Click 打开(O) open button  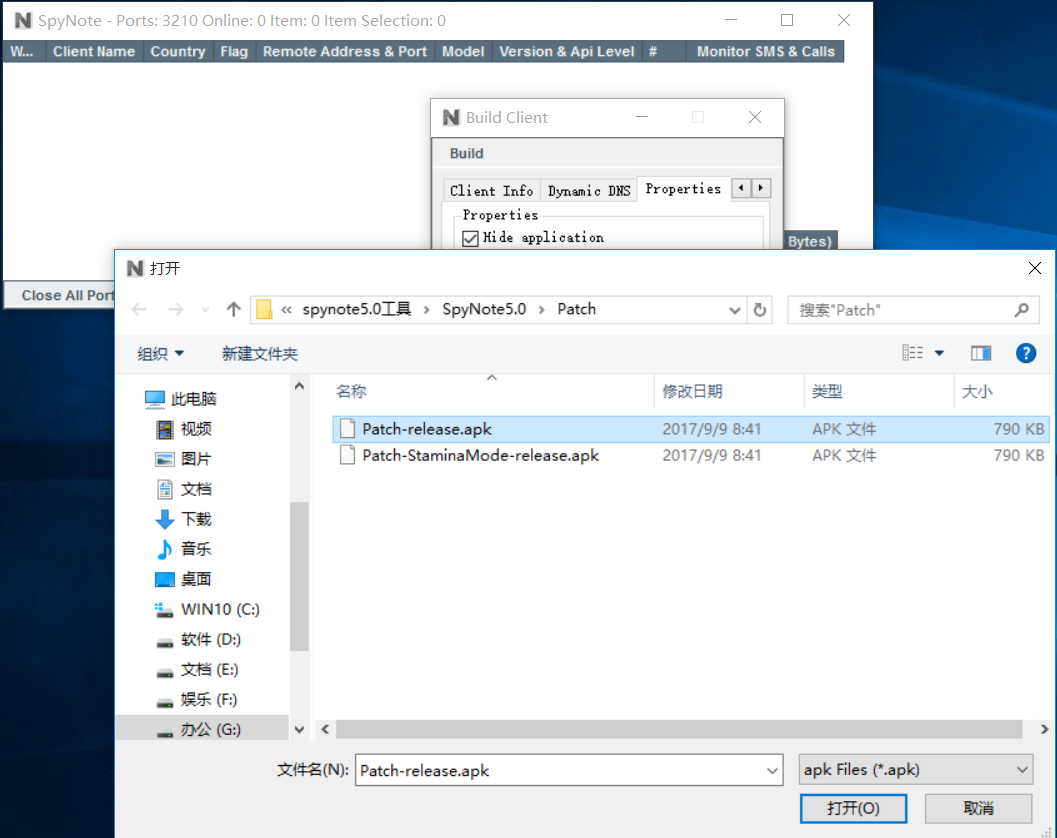(x=853, y=808)
